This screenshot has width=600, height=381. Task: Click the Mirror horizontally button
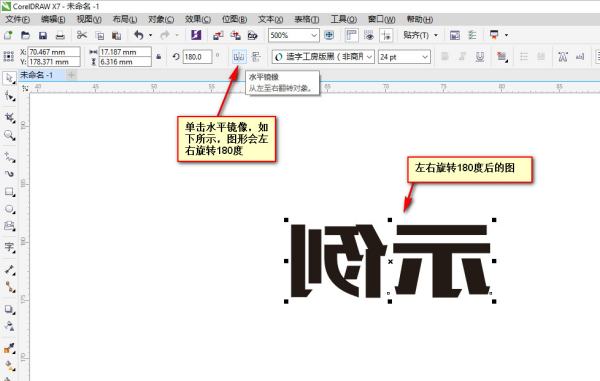click(239, 57)
